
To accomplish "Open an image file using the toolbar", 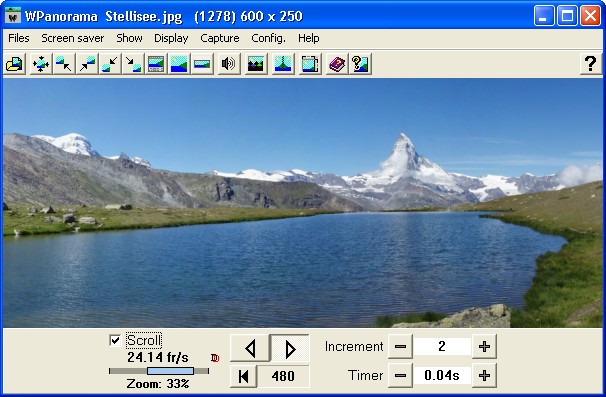I will tap(14, 64).
